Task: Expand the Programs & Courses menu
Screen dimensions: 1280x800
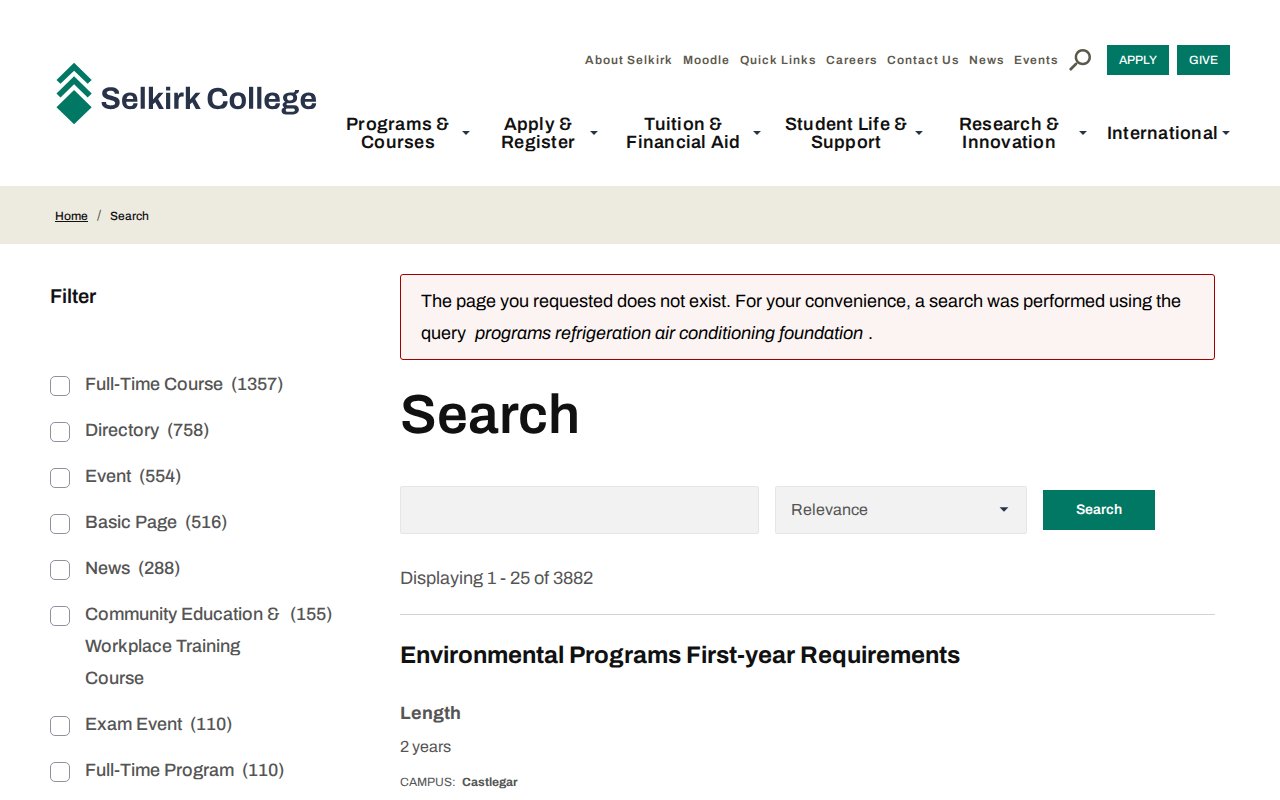Action: (406, 133)
